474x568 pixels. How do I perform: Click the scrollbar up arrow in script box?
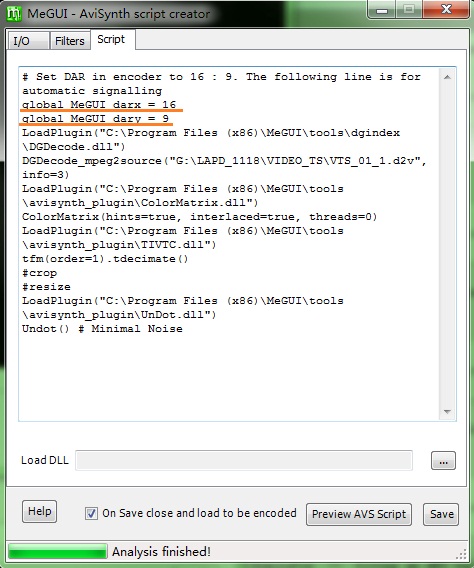tap(447, 77)
